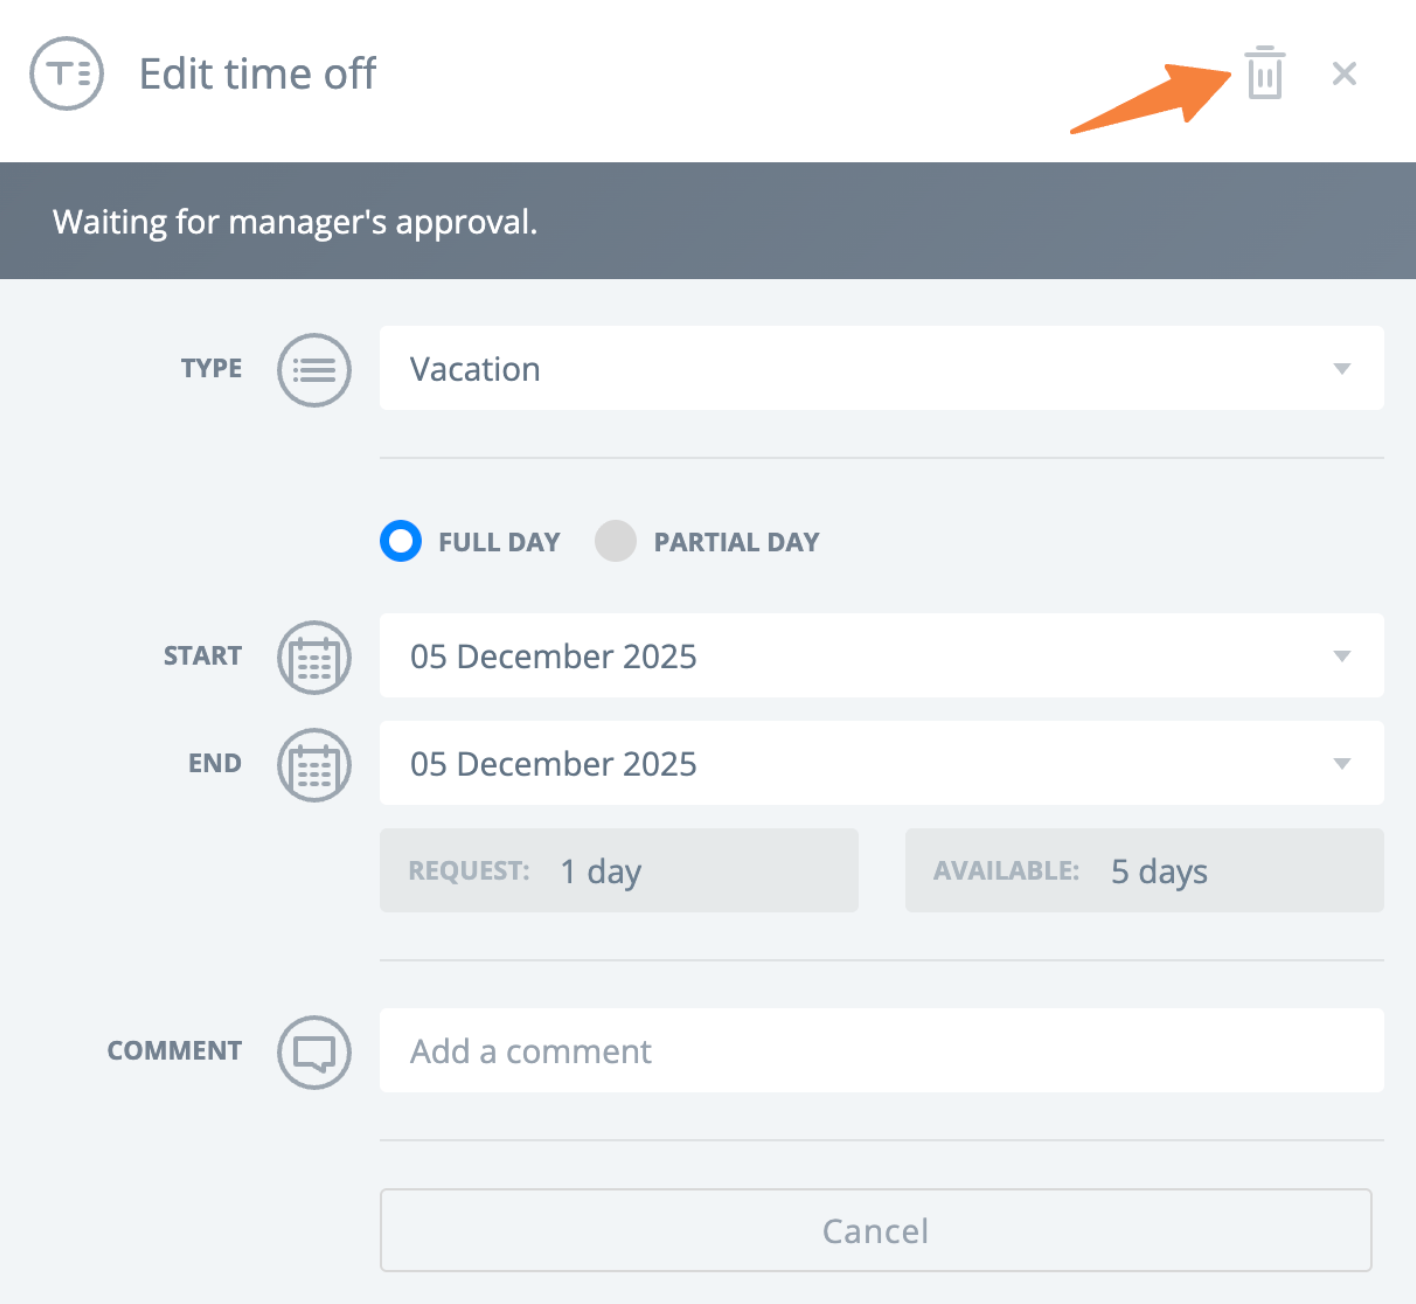Click the calendar icon next to End
Viewport: 1416px width, 1304px height.
point(314,765)
